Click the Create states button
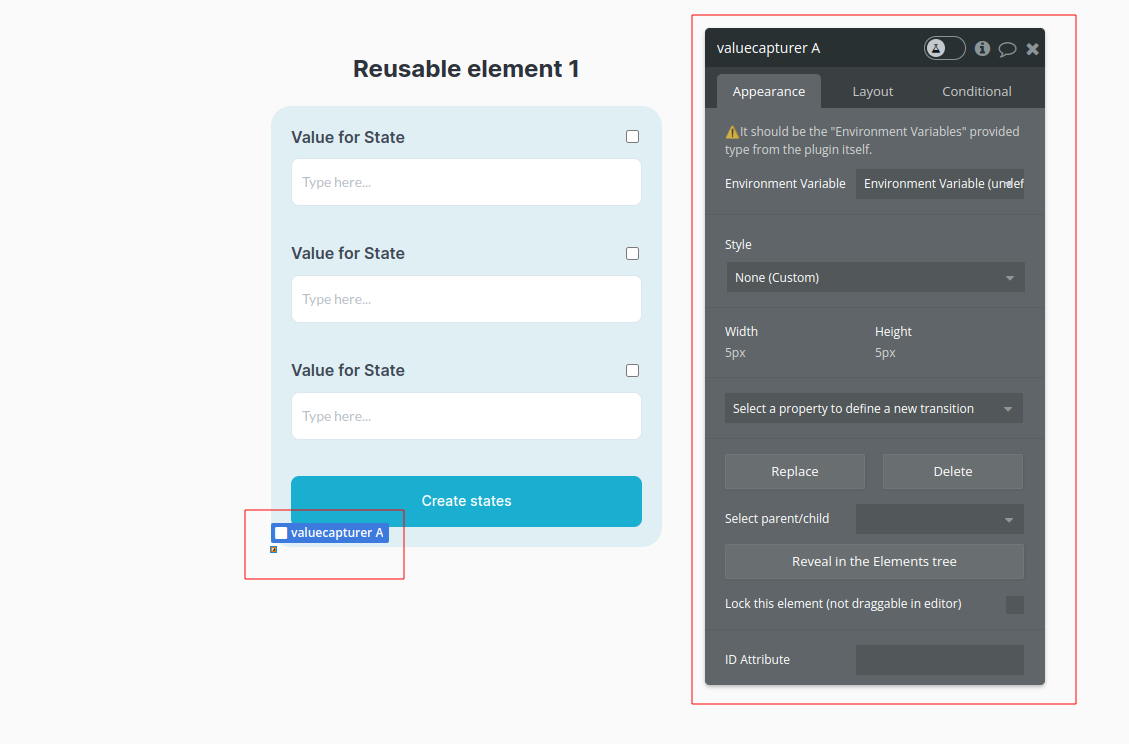This screenshot has height=744, width=1129. pos(467,501)
